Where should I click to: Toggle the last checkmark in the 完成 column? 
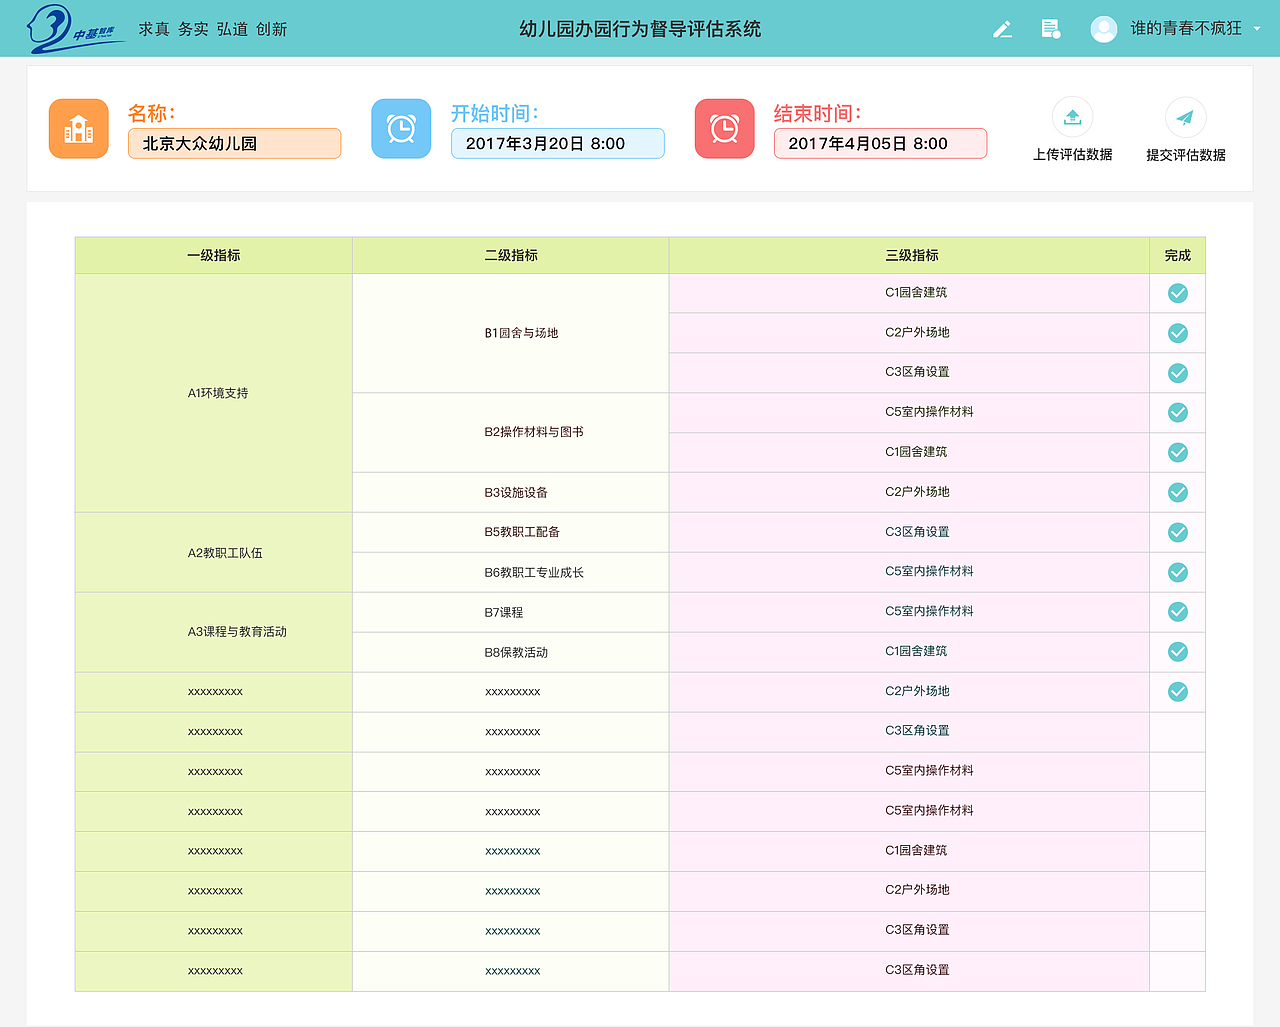coord(1177,691)
